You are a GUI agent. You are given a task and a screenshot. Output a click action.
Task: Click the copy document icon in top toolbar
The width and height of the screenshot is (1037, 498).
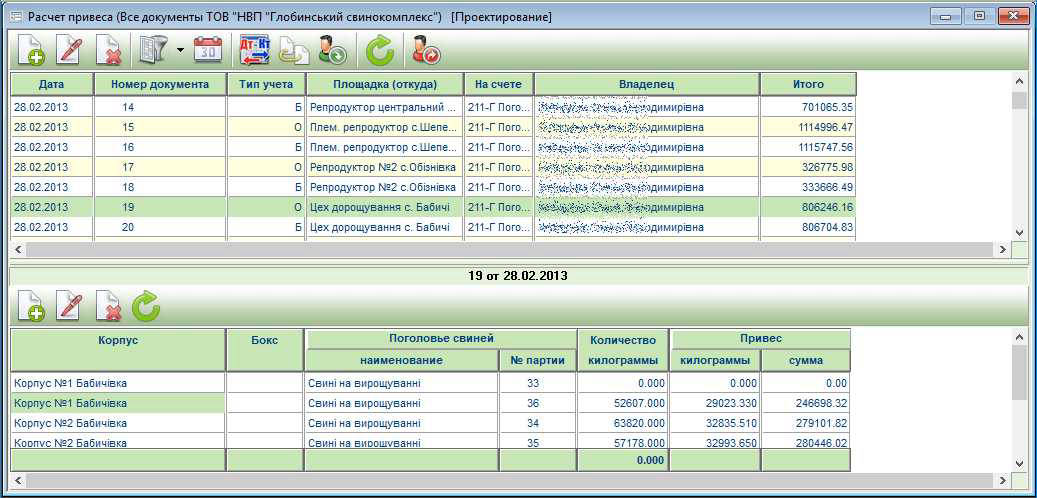291,49
